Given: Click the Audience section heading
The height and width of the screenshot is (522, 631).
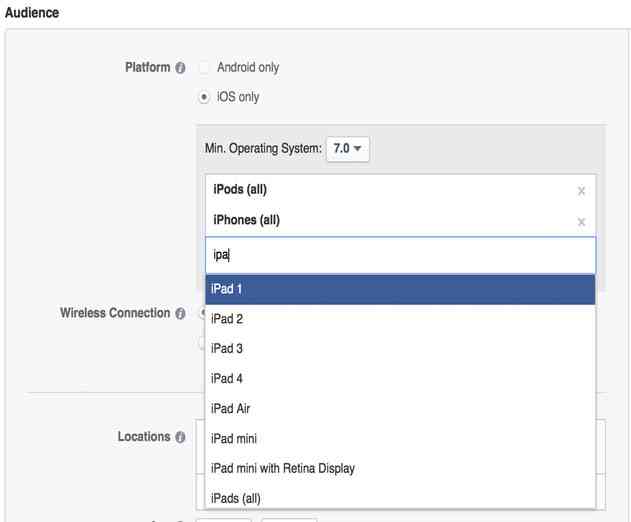Looking at the screenshot, I should [x=32, y=13].
